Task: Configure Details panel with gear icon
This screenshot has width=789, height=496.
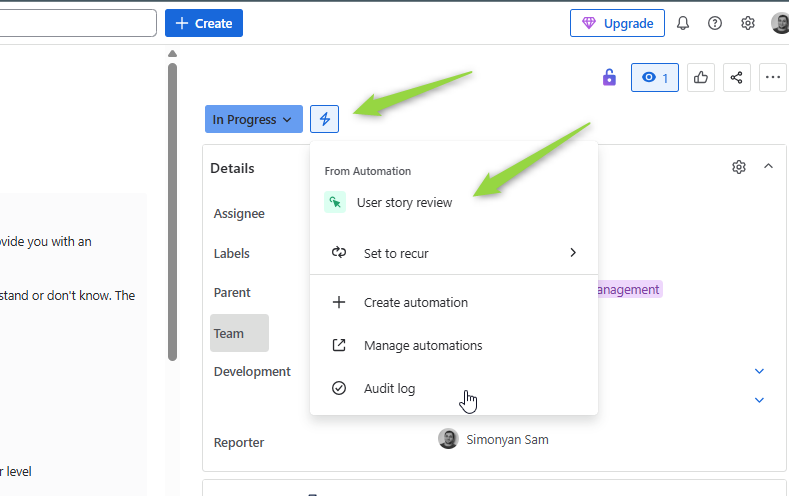Action: pyautogui.click(x=739, y=167)
